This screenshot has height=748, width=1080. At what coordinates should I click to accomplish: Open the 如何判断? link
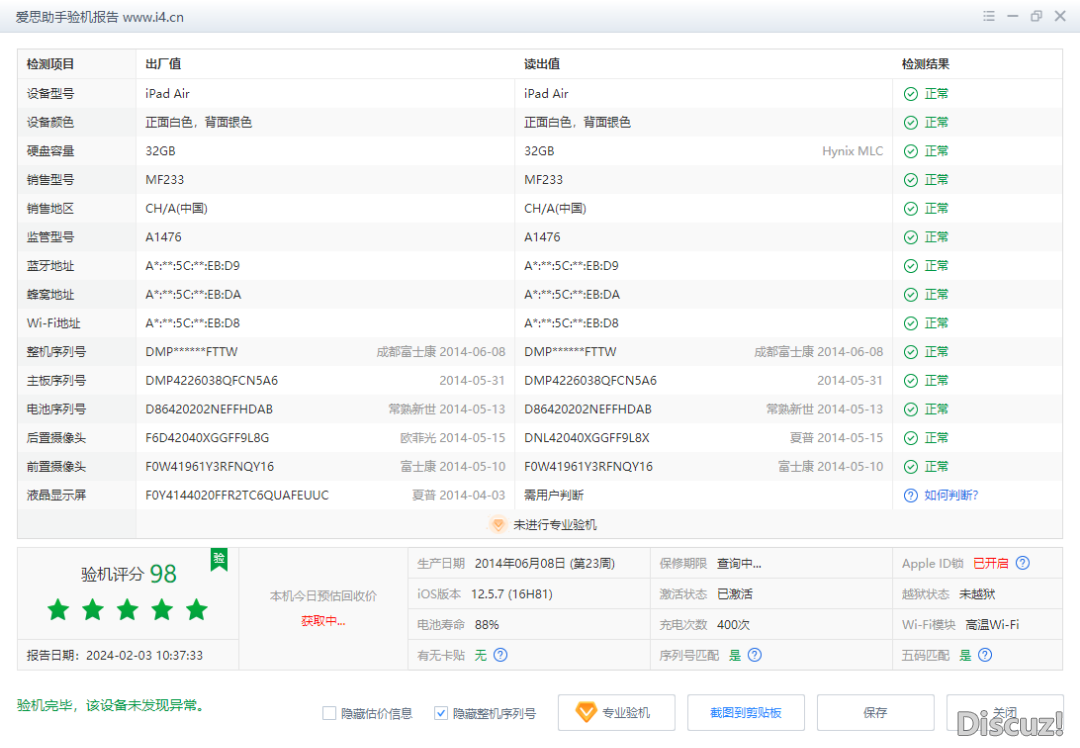coord(951,495)
